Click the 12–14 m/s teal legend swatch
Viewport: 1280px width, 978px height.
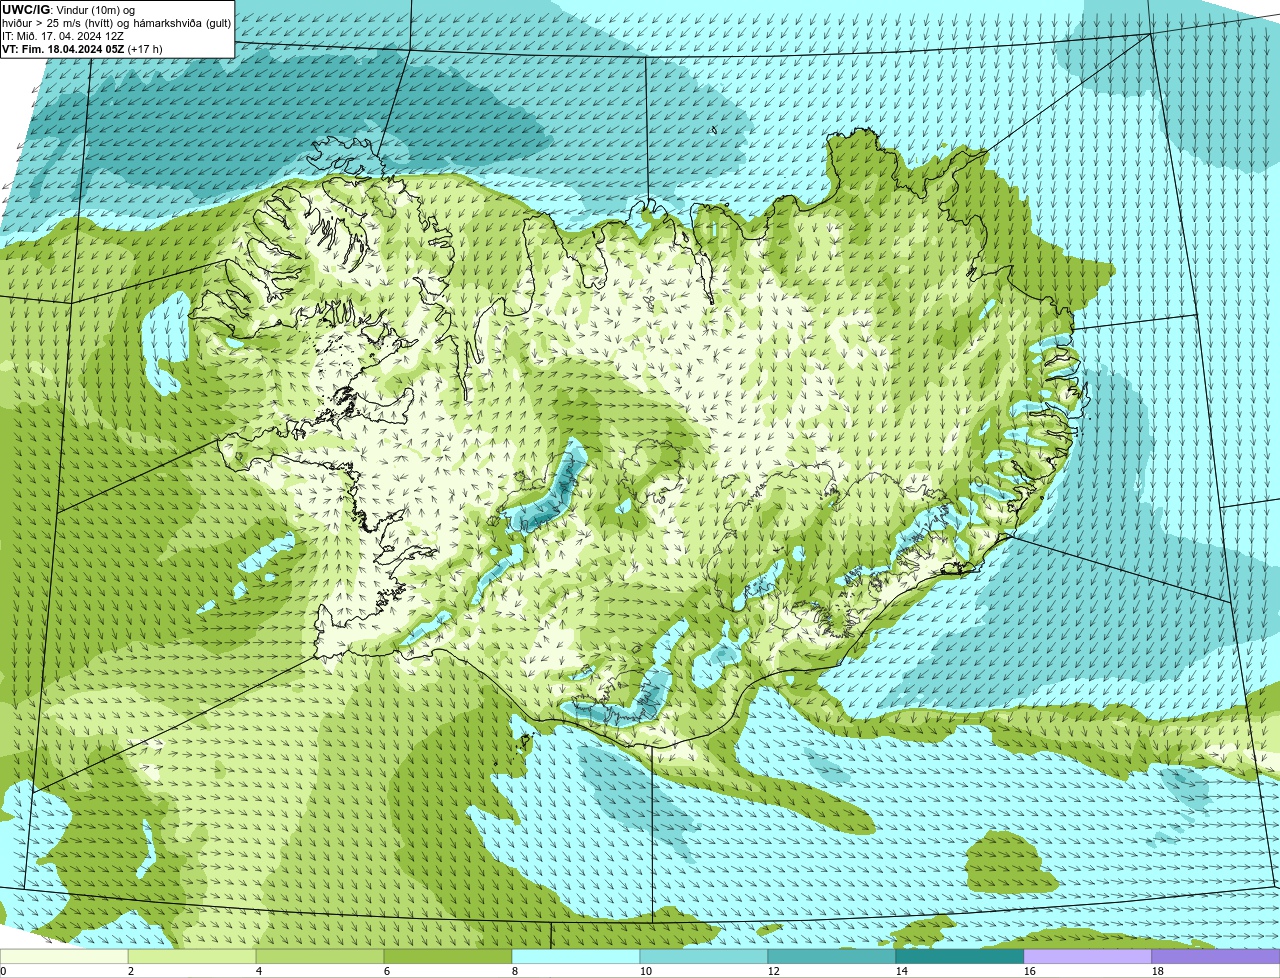click(832, 956)
